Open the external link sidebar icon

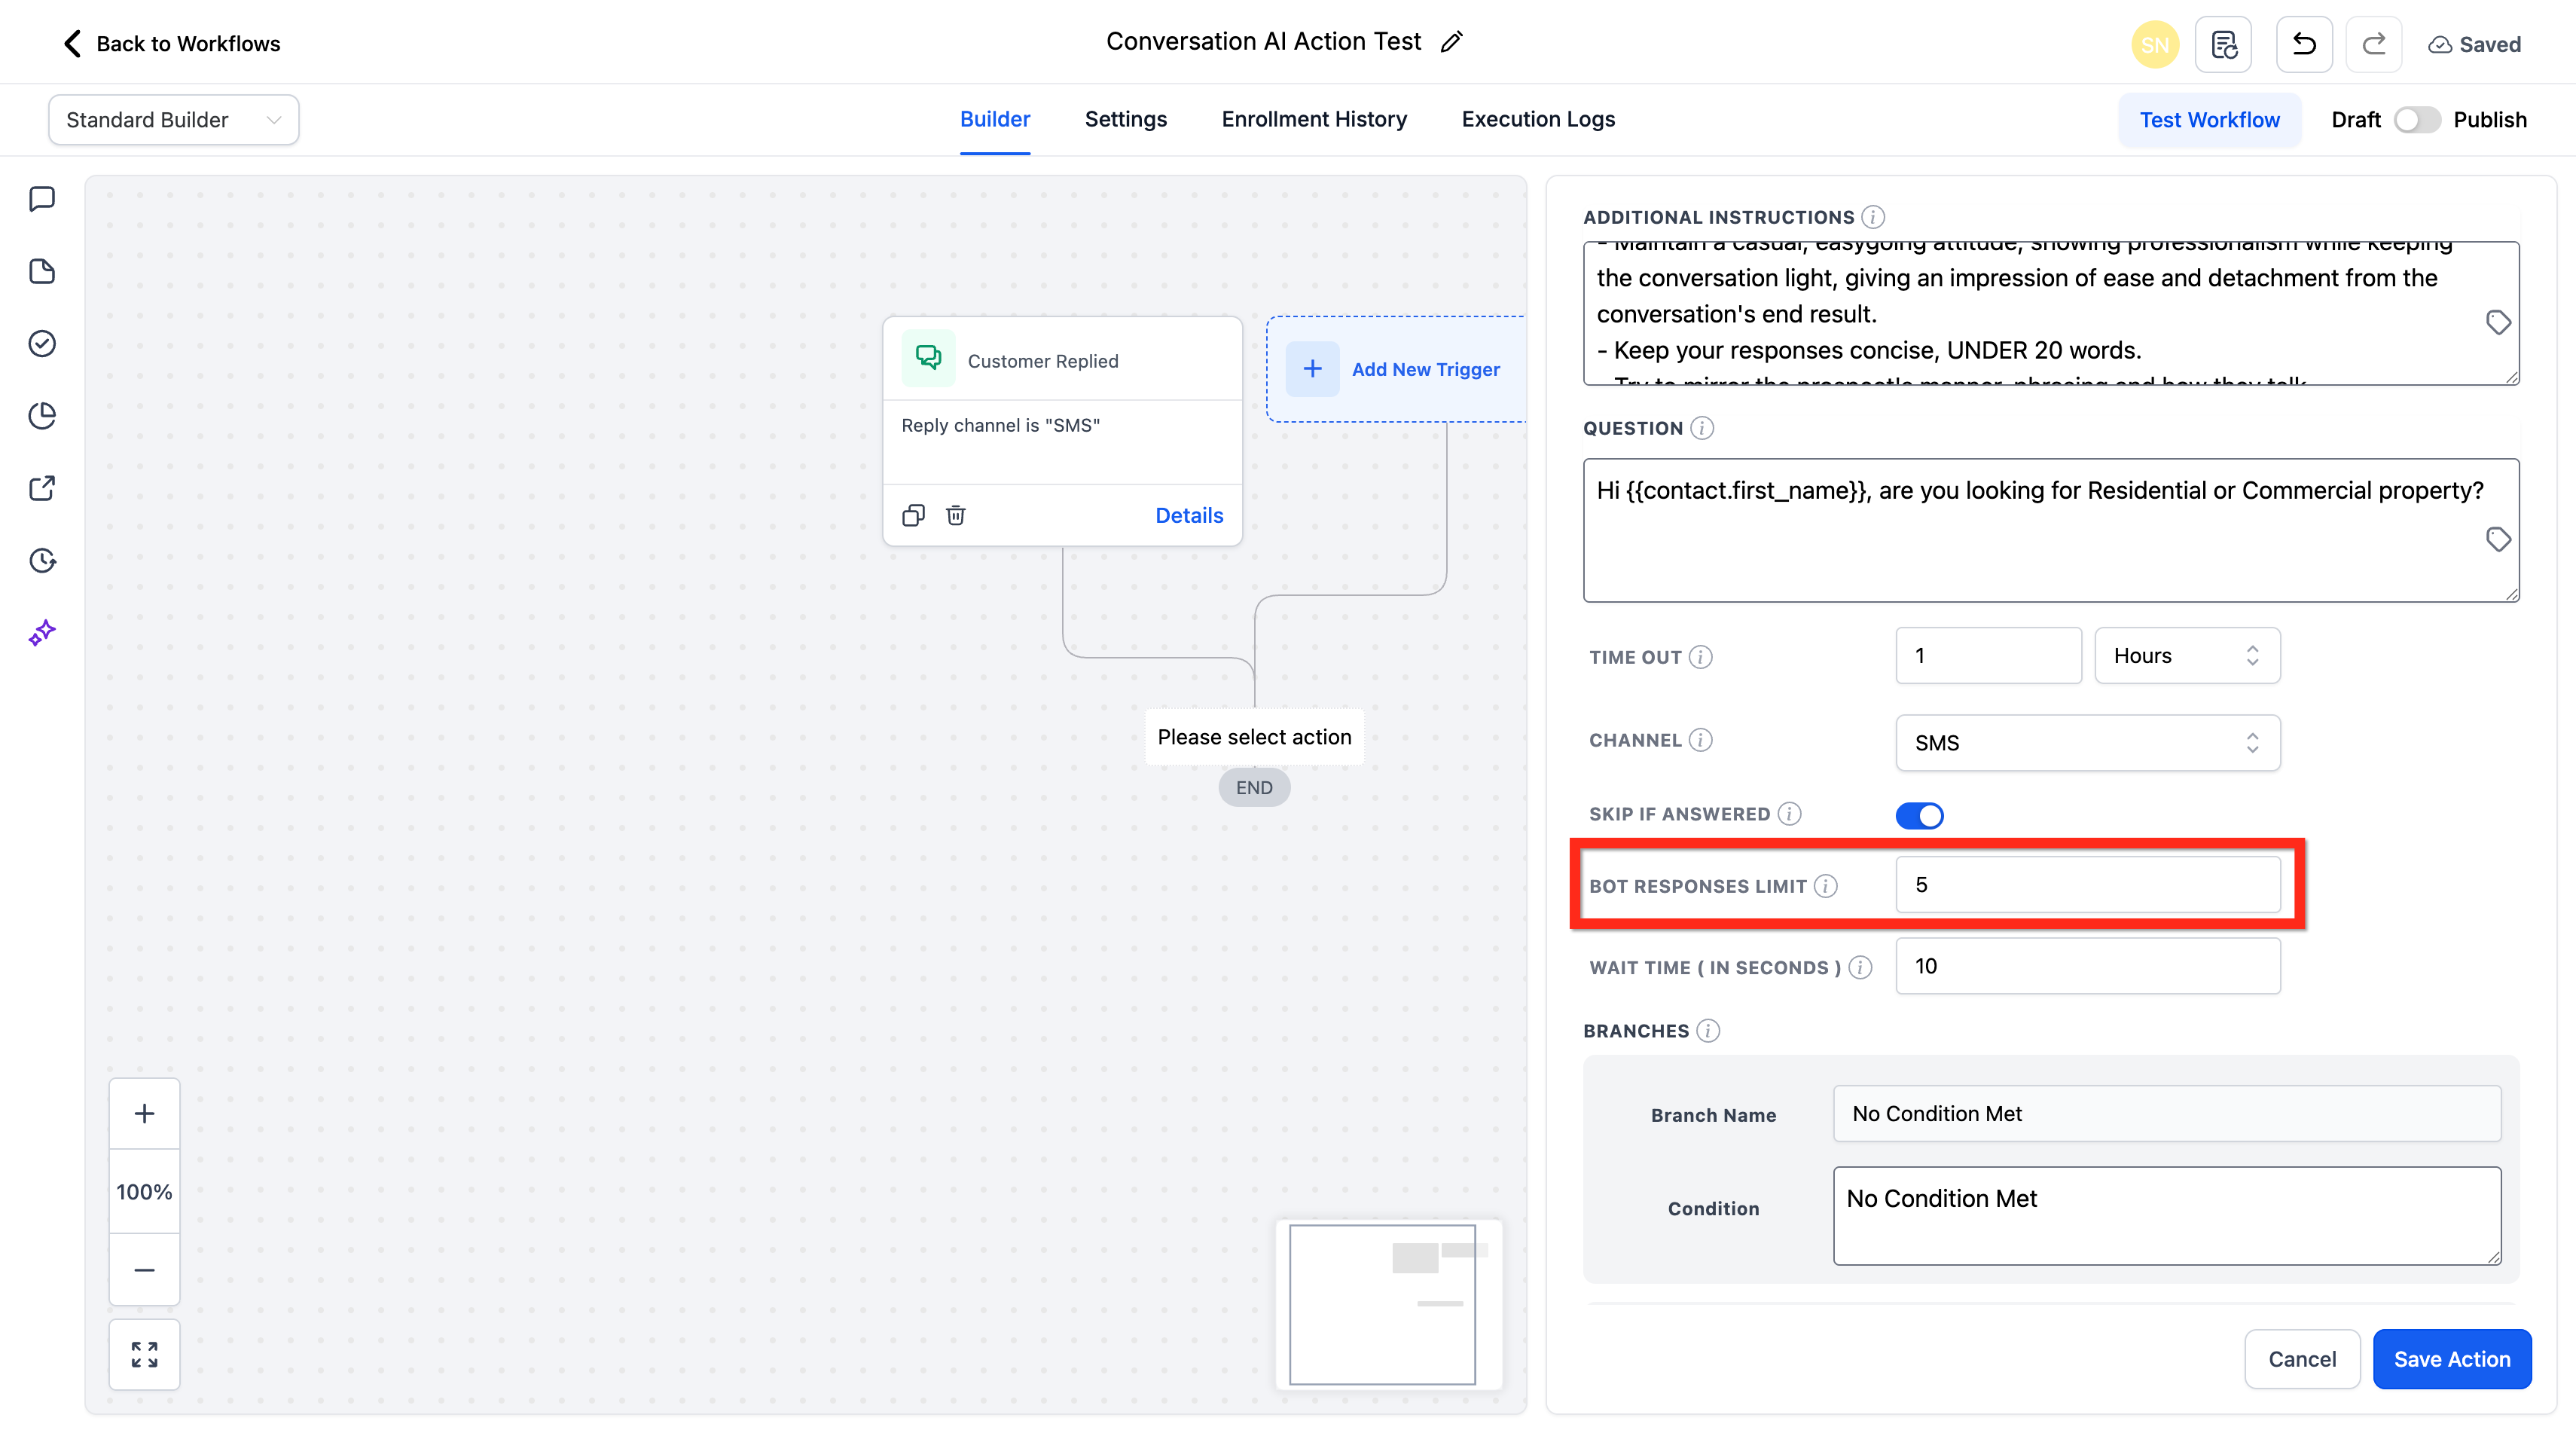(42, 488)
